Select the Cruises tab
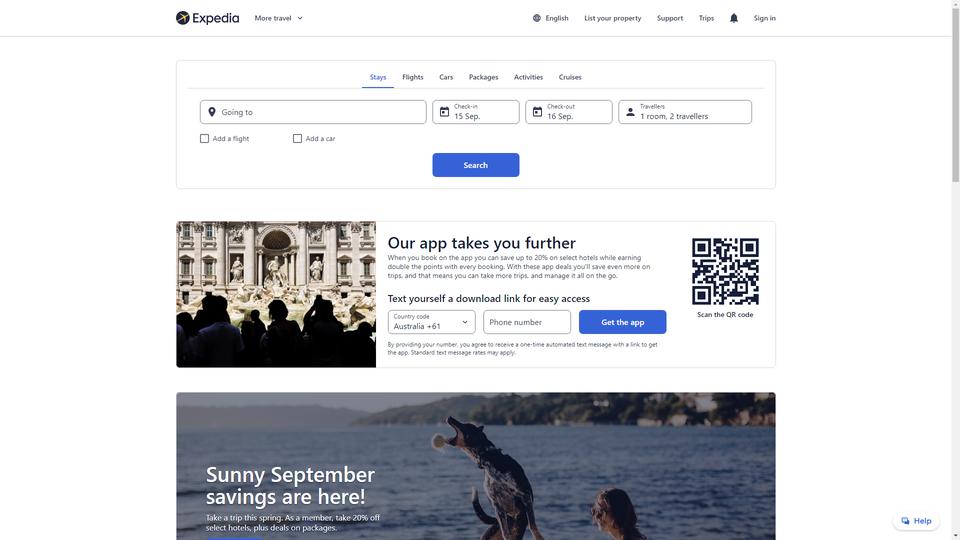The image size is (960, 540). (570, 77)
